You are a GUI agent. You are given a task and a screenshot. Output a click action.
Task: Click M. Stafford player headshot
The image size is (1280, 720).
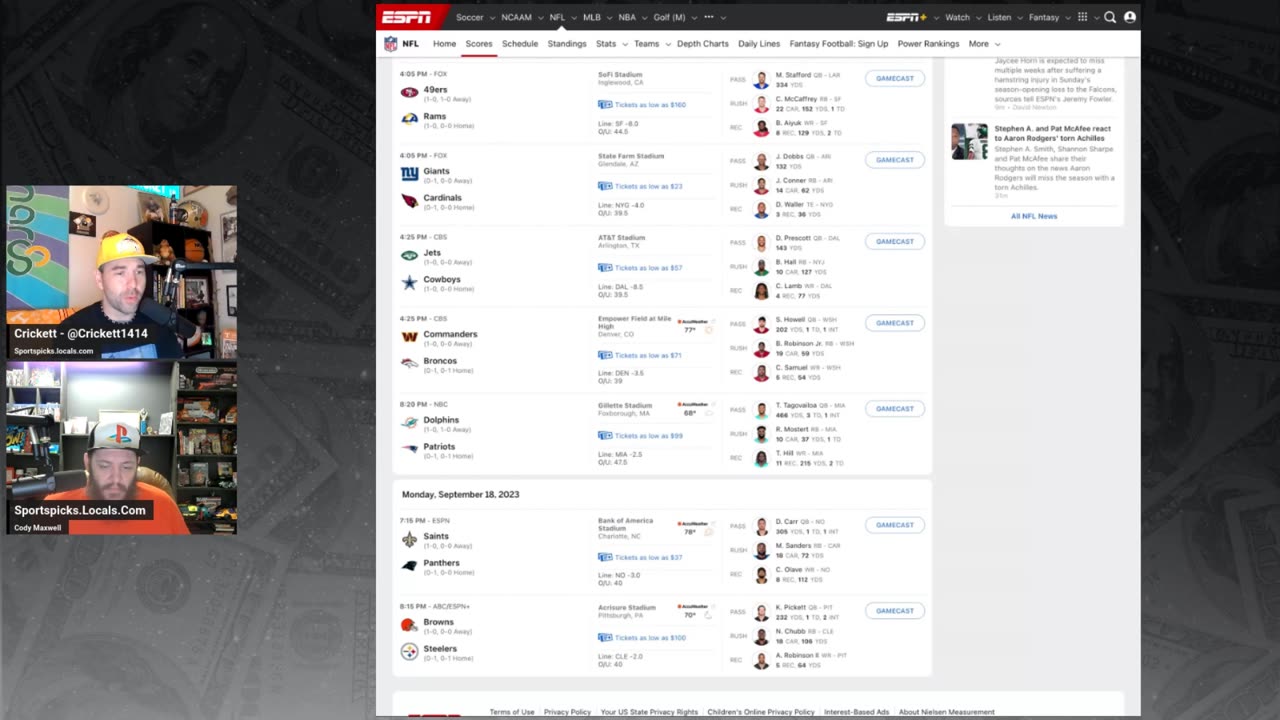pos(761,80)
